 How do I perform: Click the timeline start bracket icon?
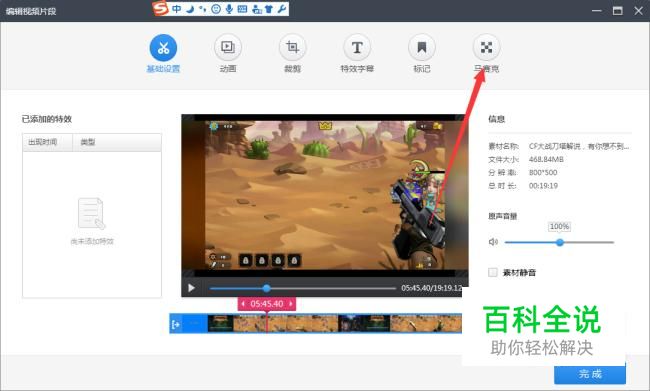[175, 324]
